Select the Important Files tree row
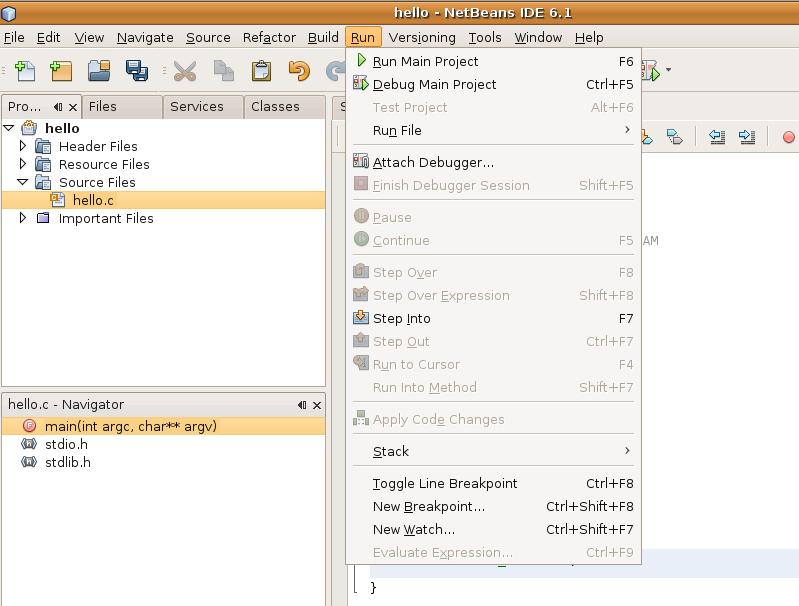Viewport: 799px width, 606px height. tap(163, 218)
